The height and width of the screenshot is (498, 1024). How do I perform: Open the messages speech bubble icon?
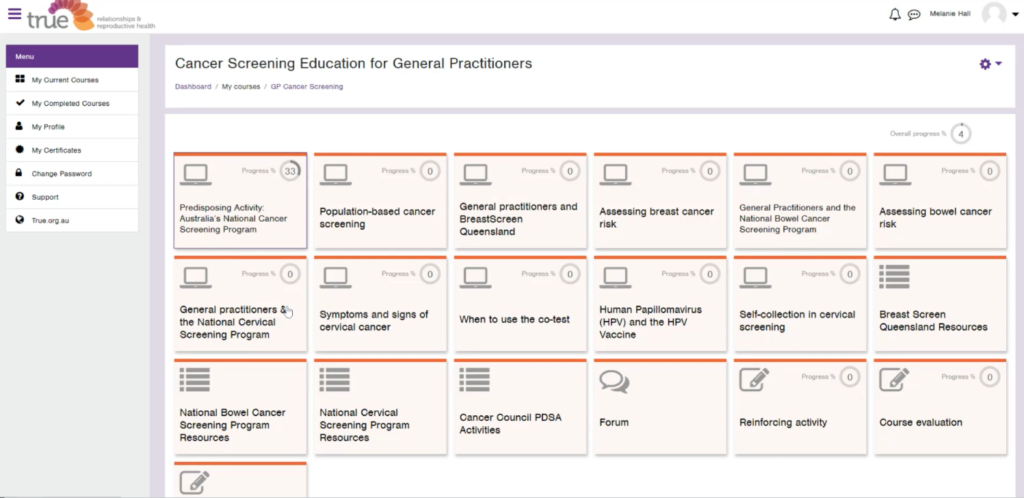point(914,14)
